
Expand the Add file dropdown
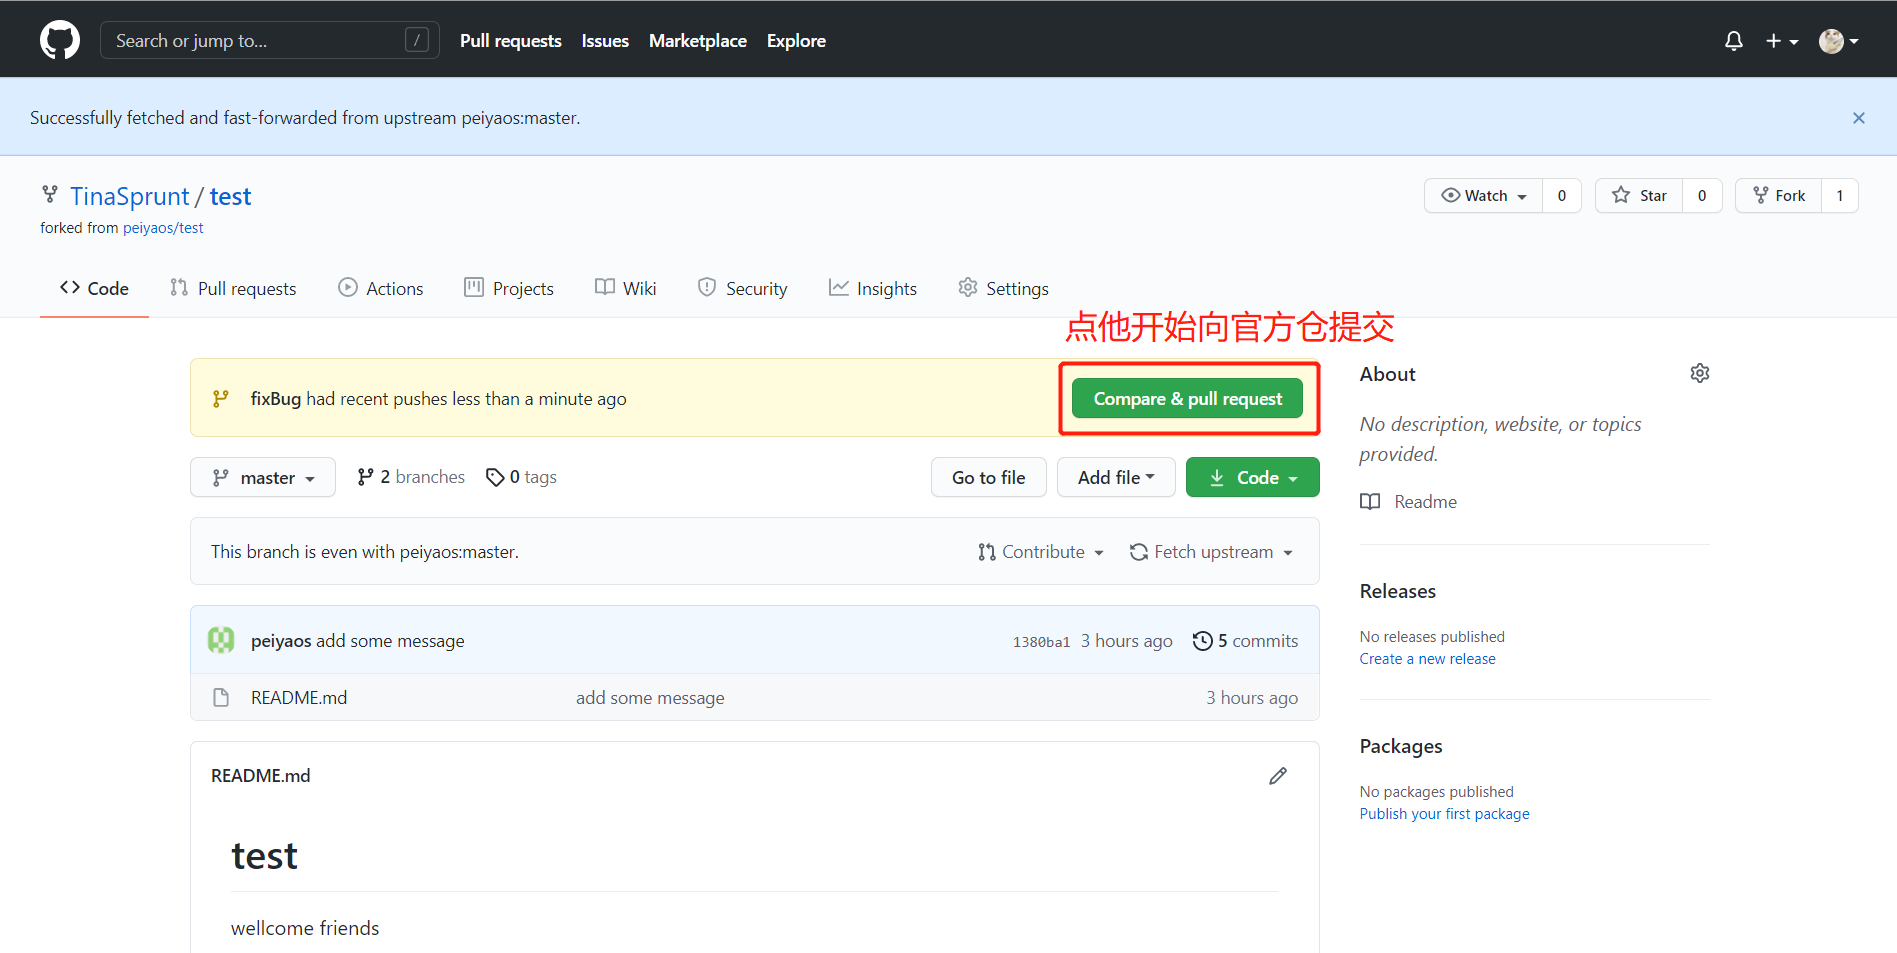[x=1116, y=477]
